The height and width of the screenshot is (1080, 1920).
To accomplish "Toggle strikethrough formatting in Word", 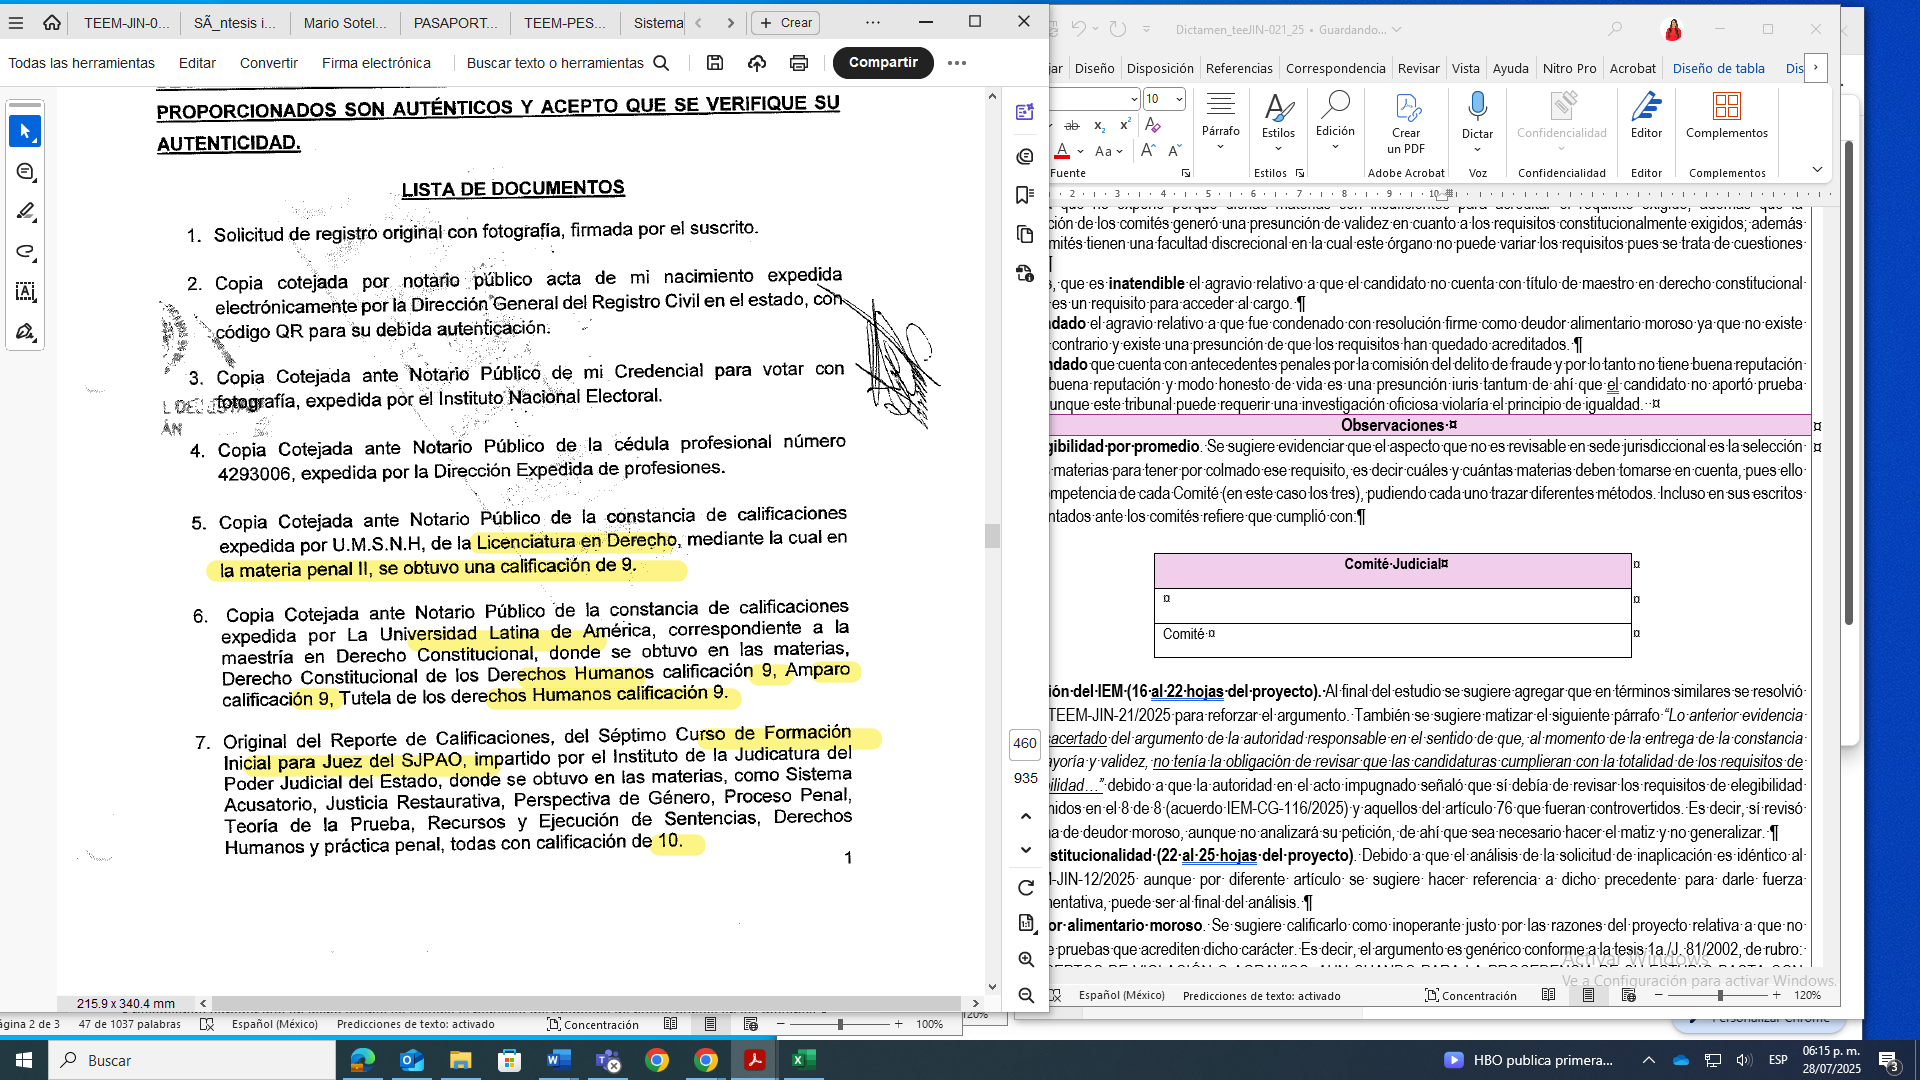I will point(1072,125).
